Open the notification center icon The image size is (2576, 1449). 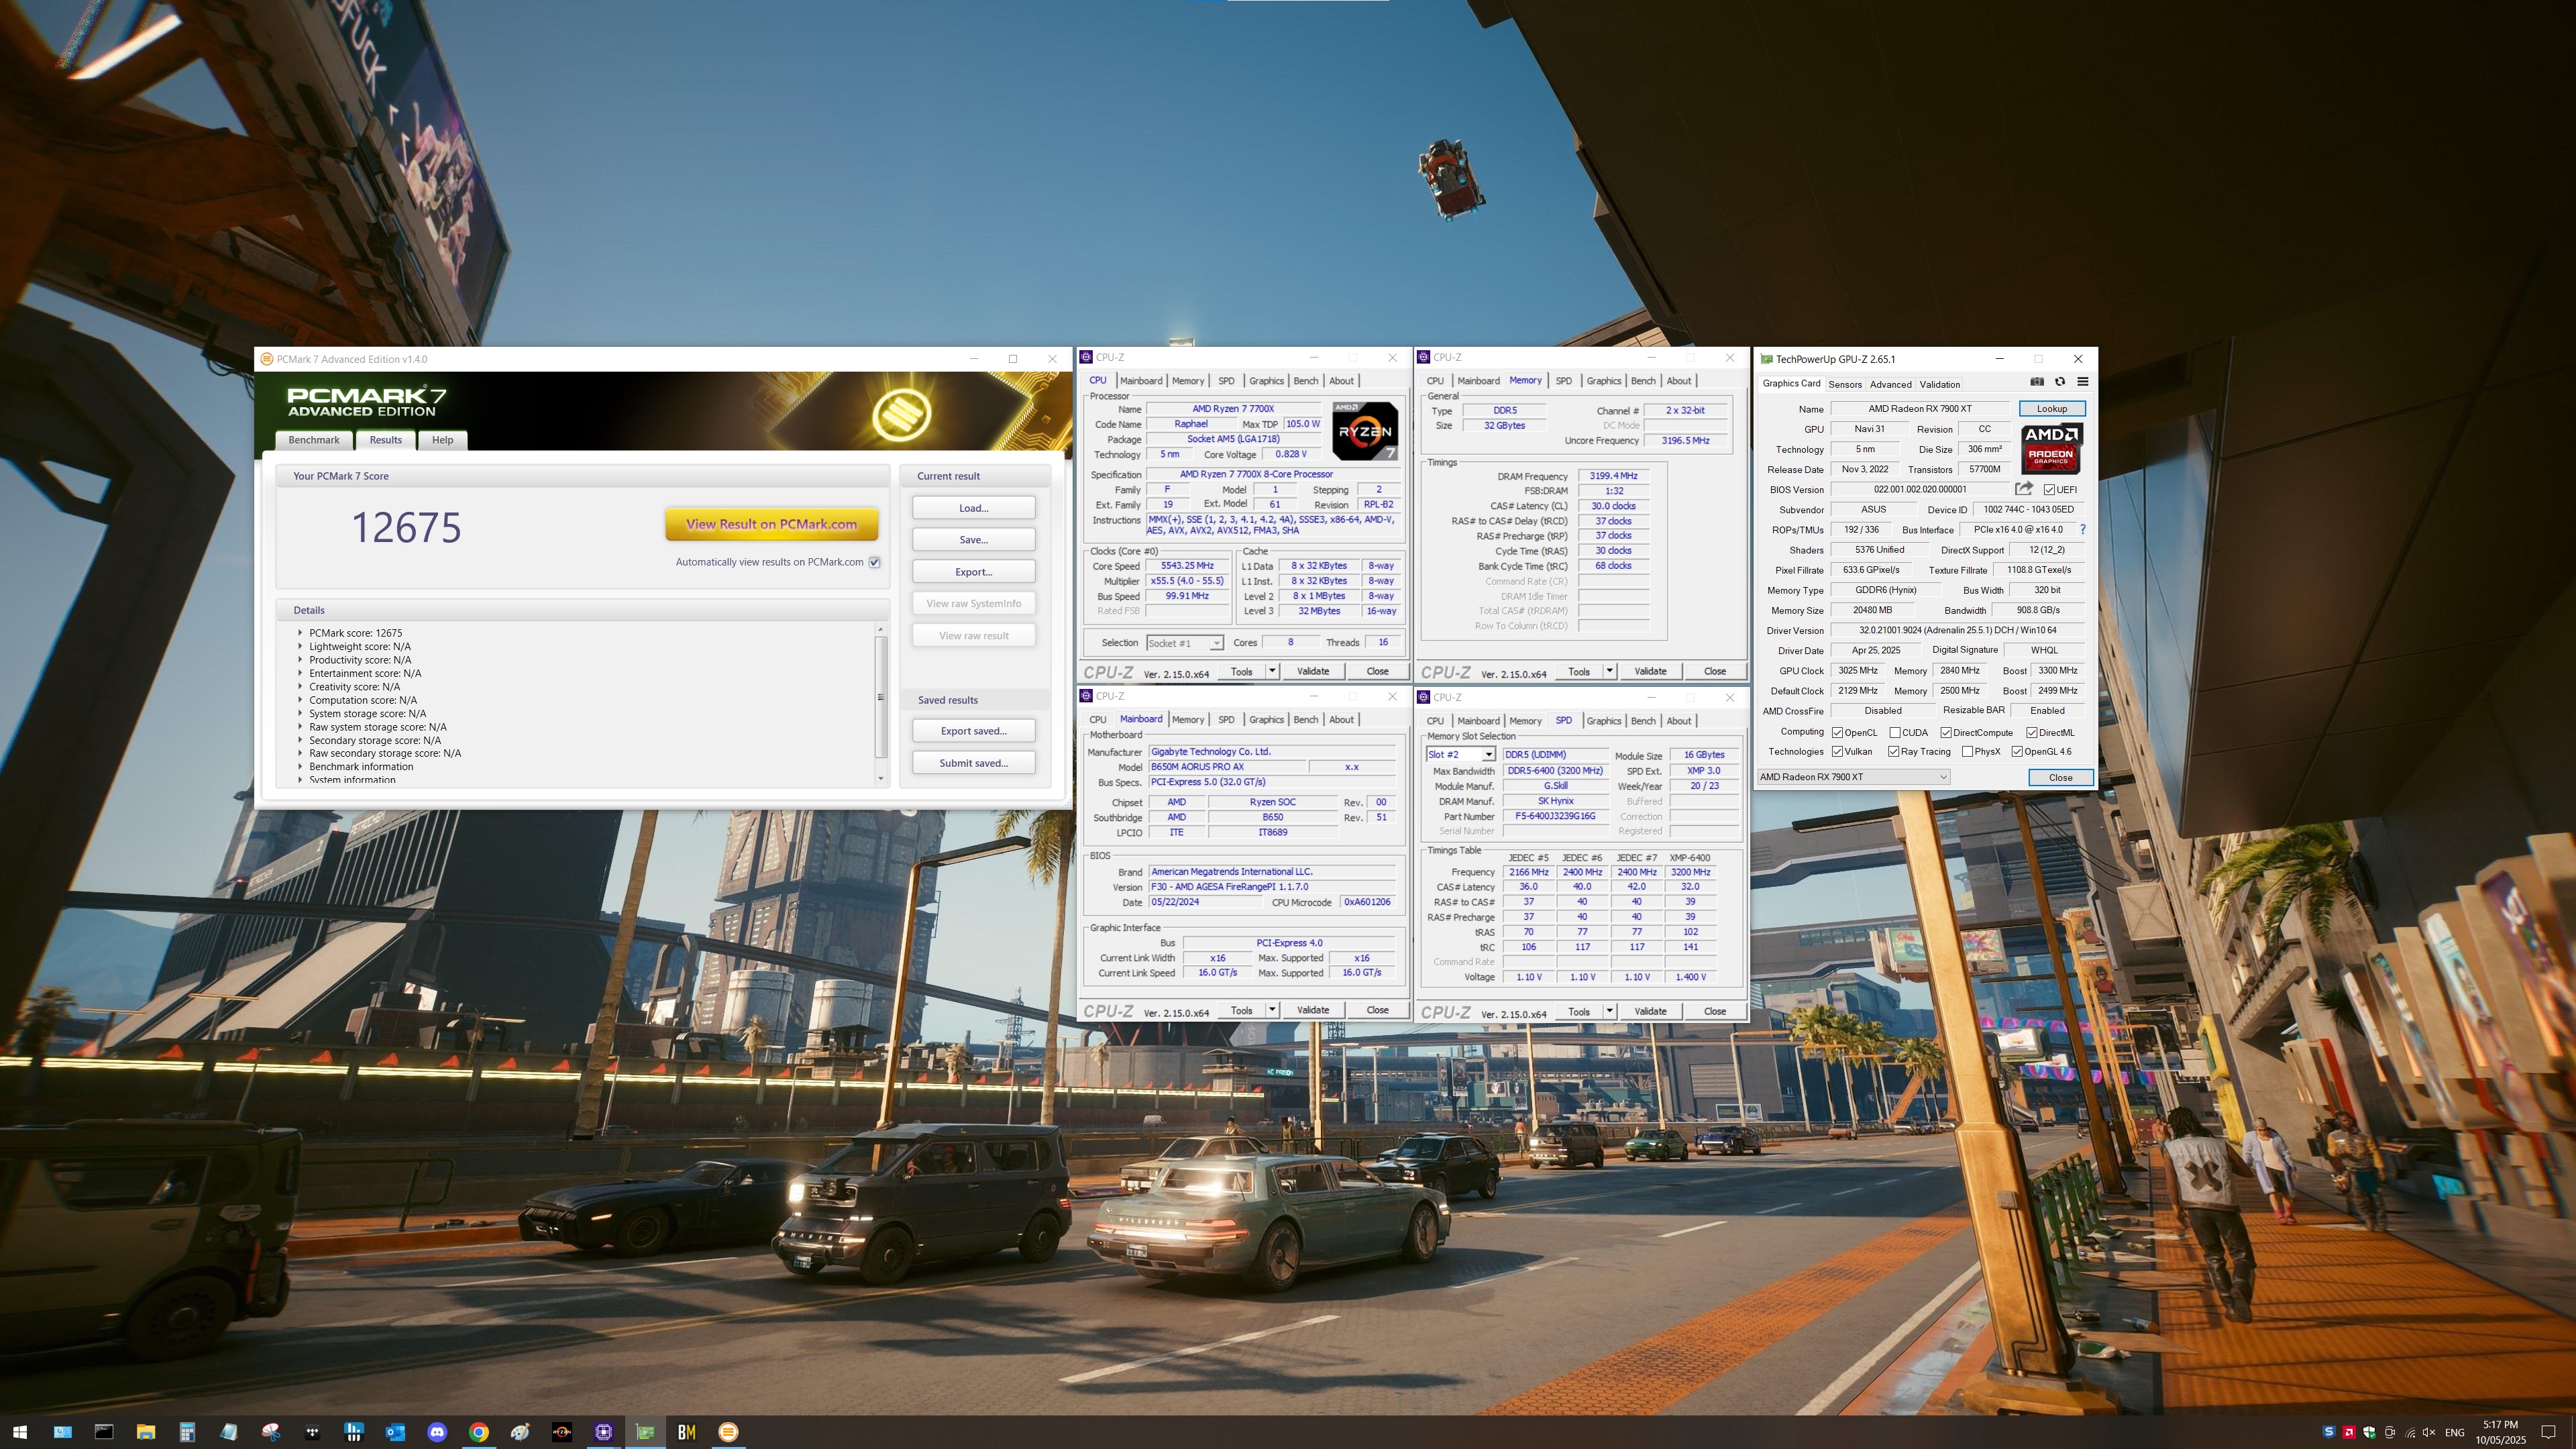point(2548,1432)
